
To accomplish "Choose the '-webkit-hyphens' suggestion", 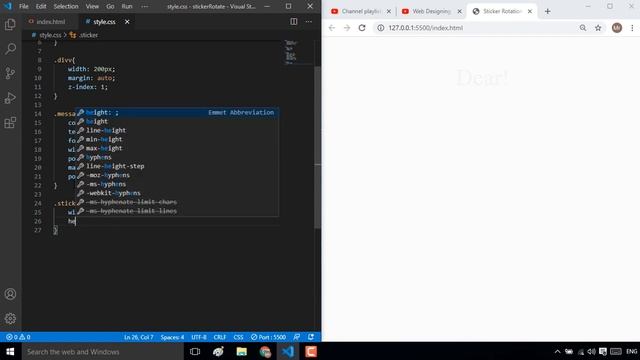I will pos(177,193).
